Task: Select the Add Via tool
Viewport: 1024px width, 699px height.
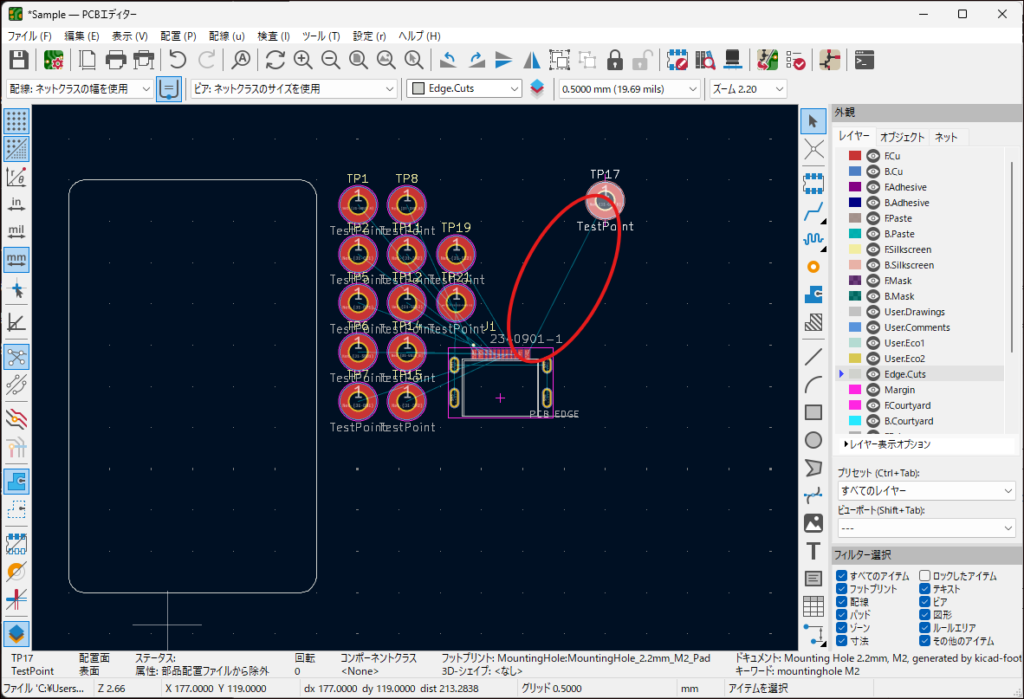Action: coord(814,266)
